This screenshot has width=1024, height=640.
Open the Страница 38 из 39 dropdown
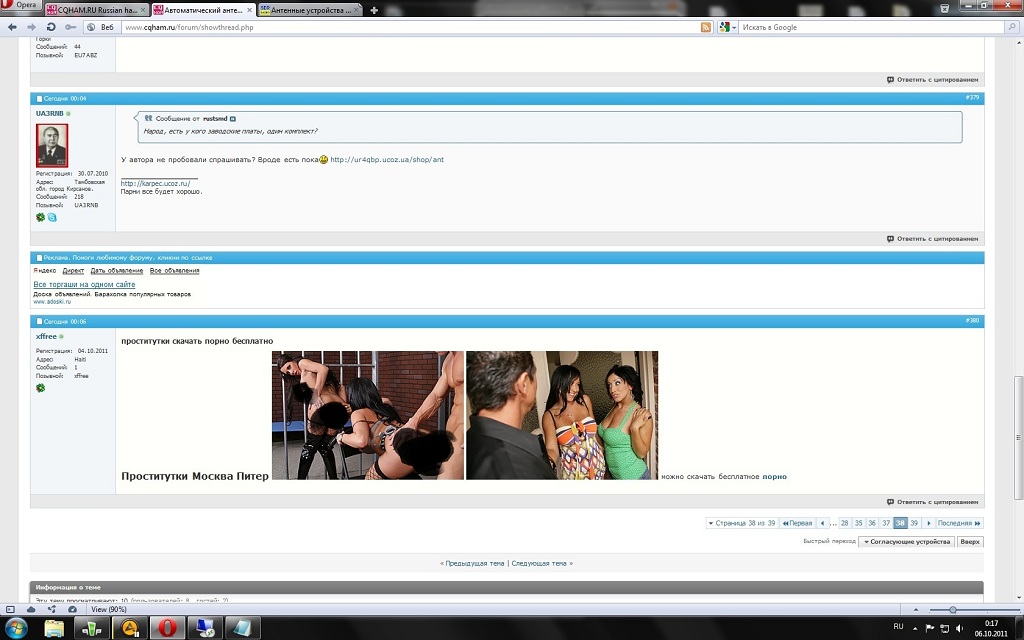tap(741, 523)
